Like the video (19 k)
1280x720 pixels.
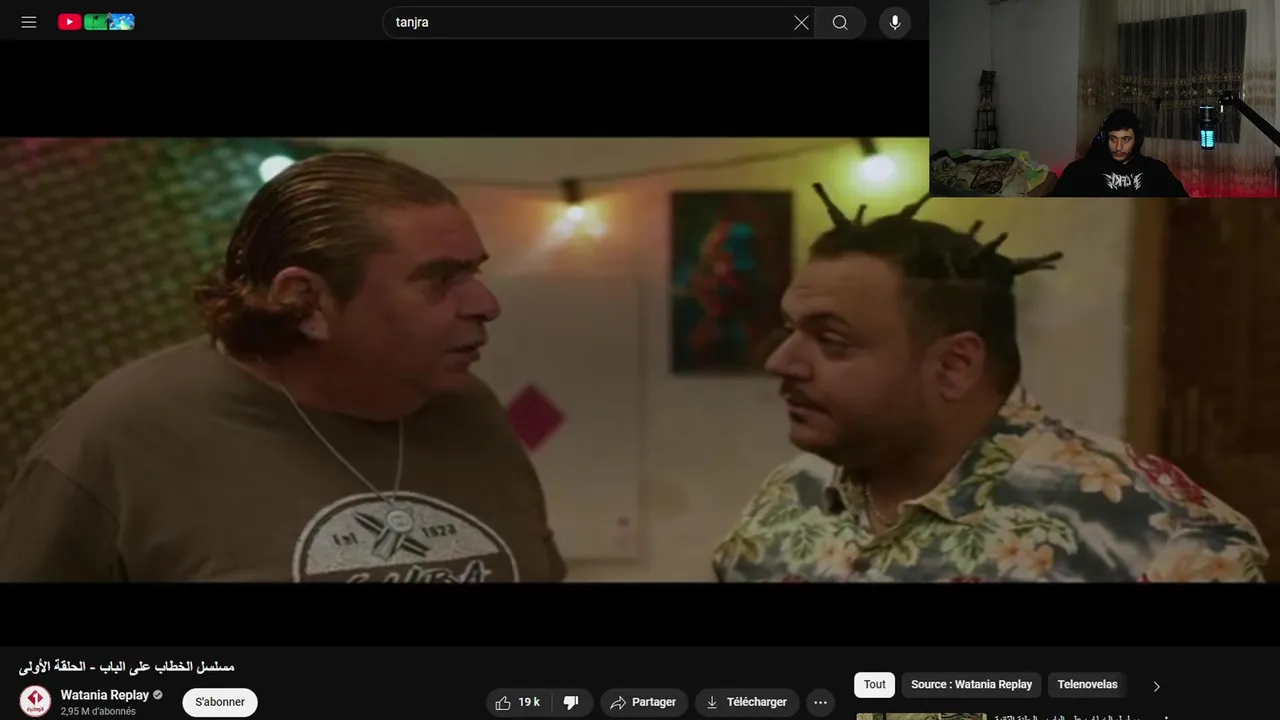tap(517, 702)
